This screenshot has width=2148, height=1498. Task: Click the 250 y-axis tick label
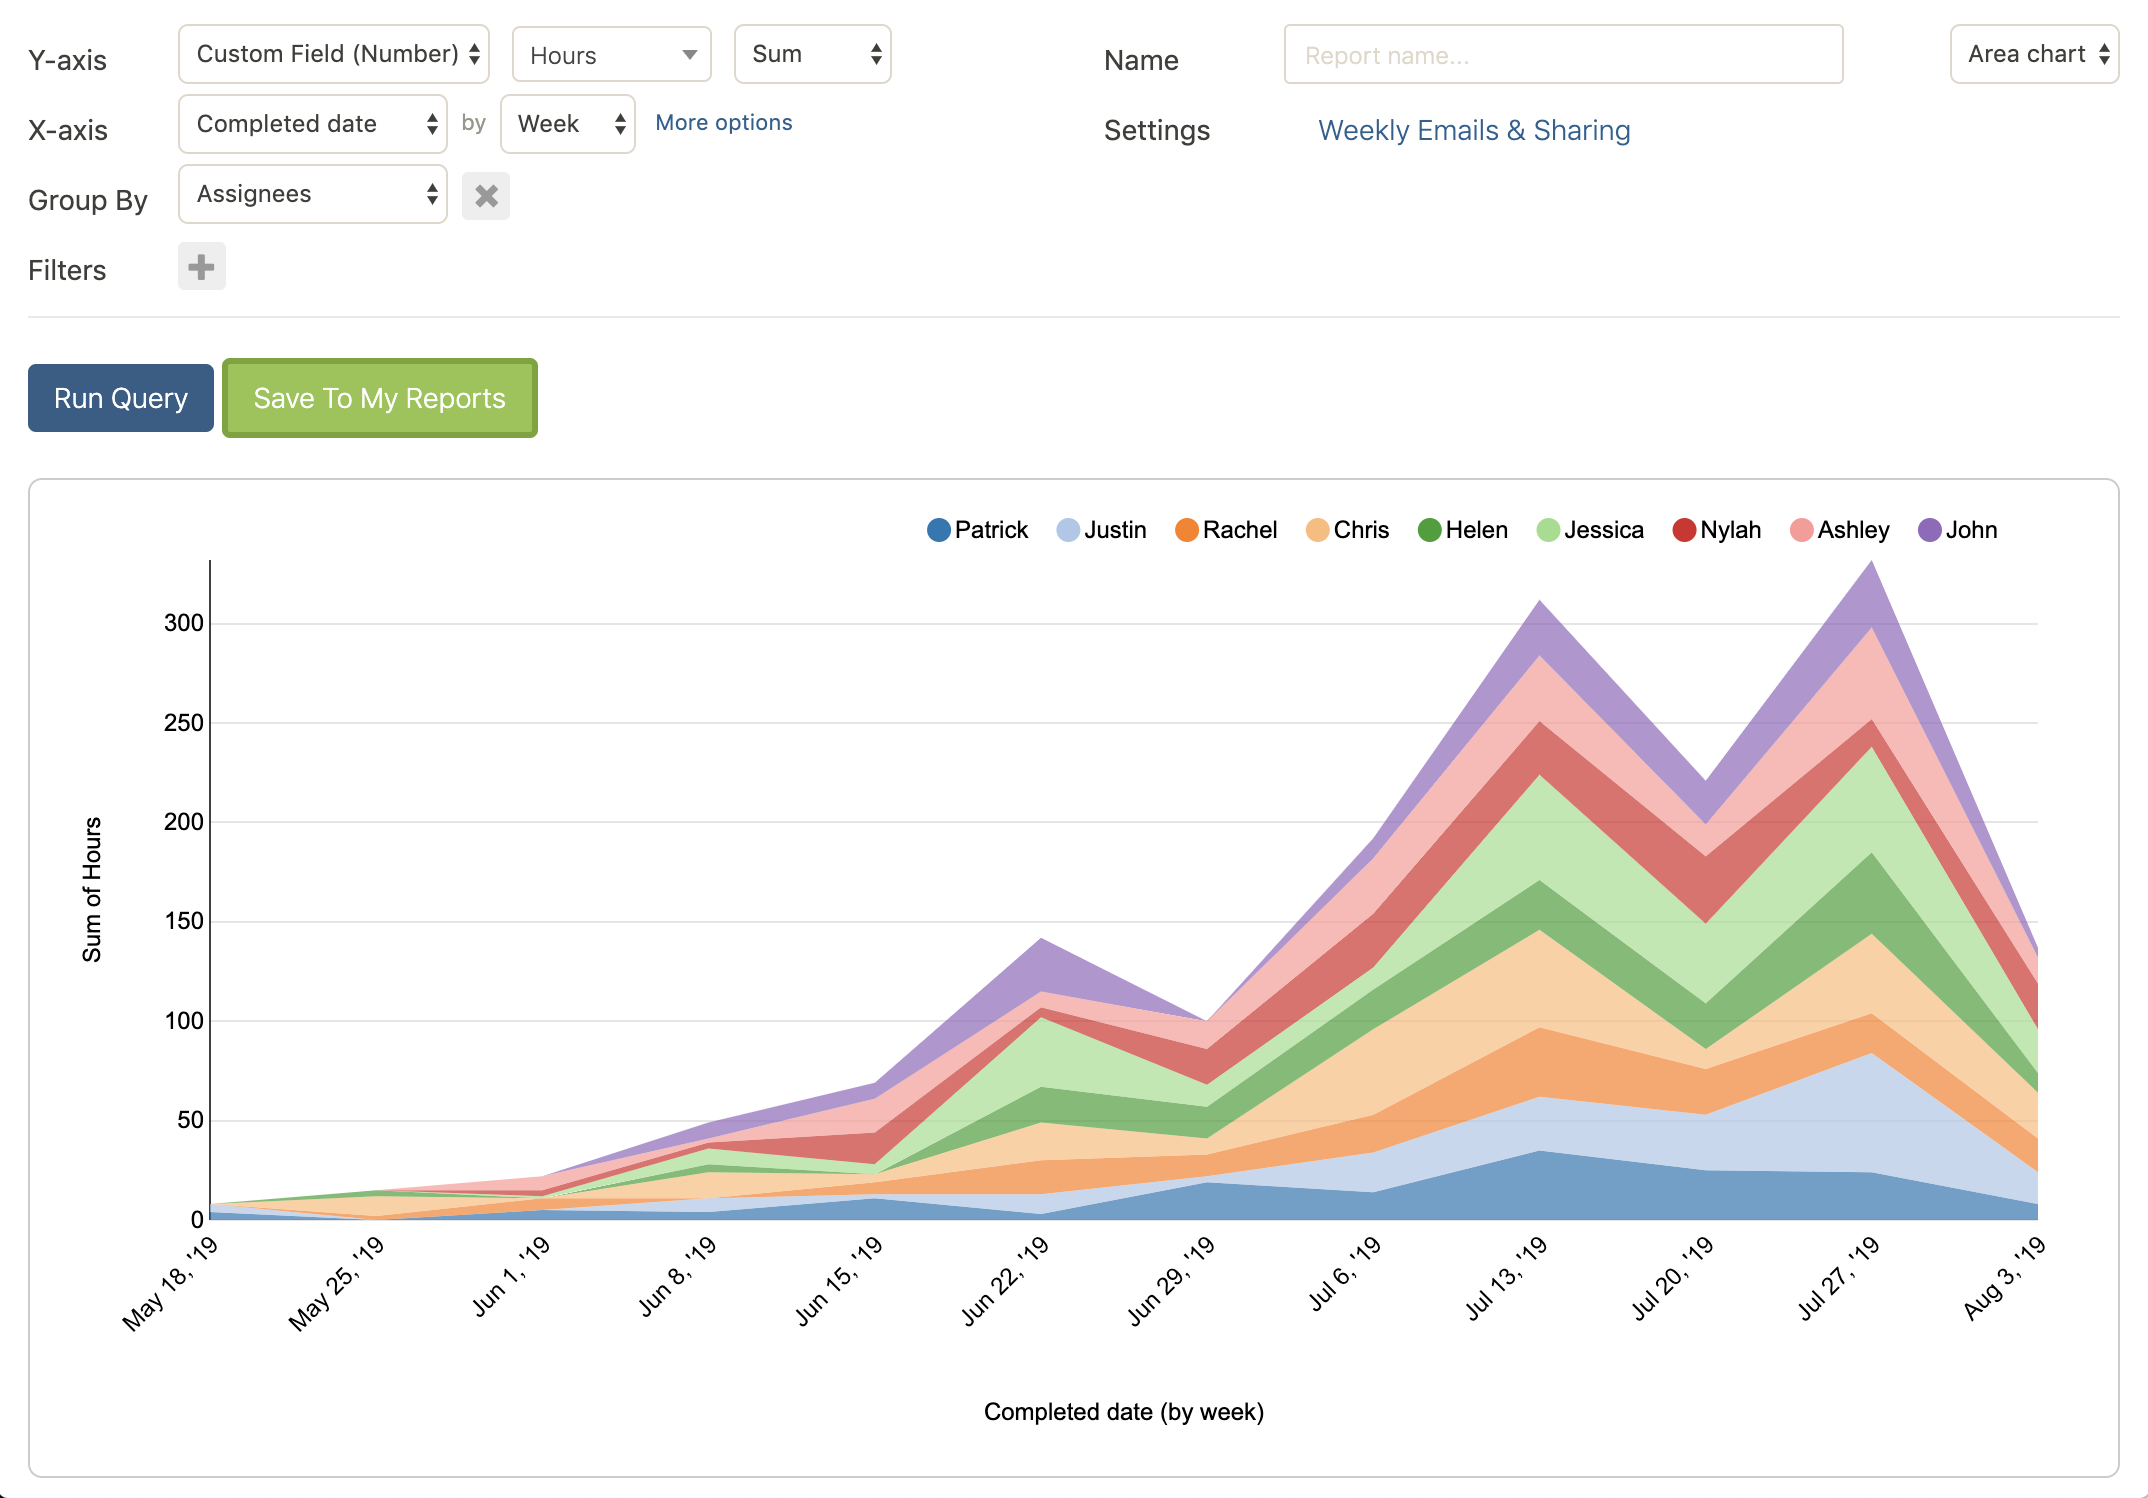tap(184, 722)
